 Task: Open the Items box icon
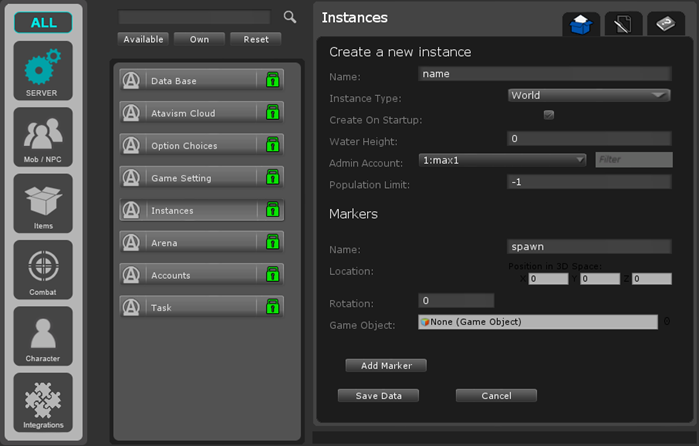(43, 204)
